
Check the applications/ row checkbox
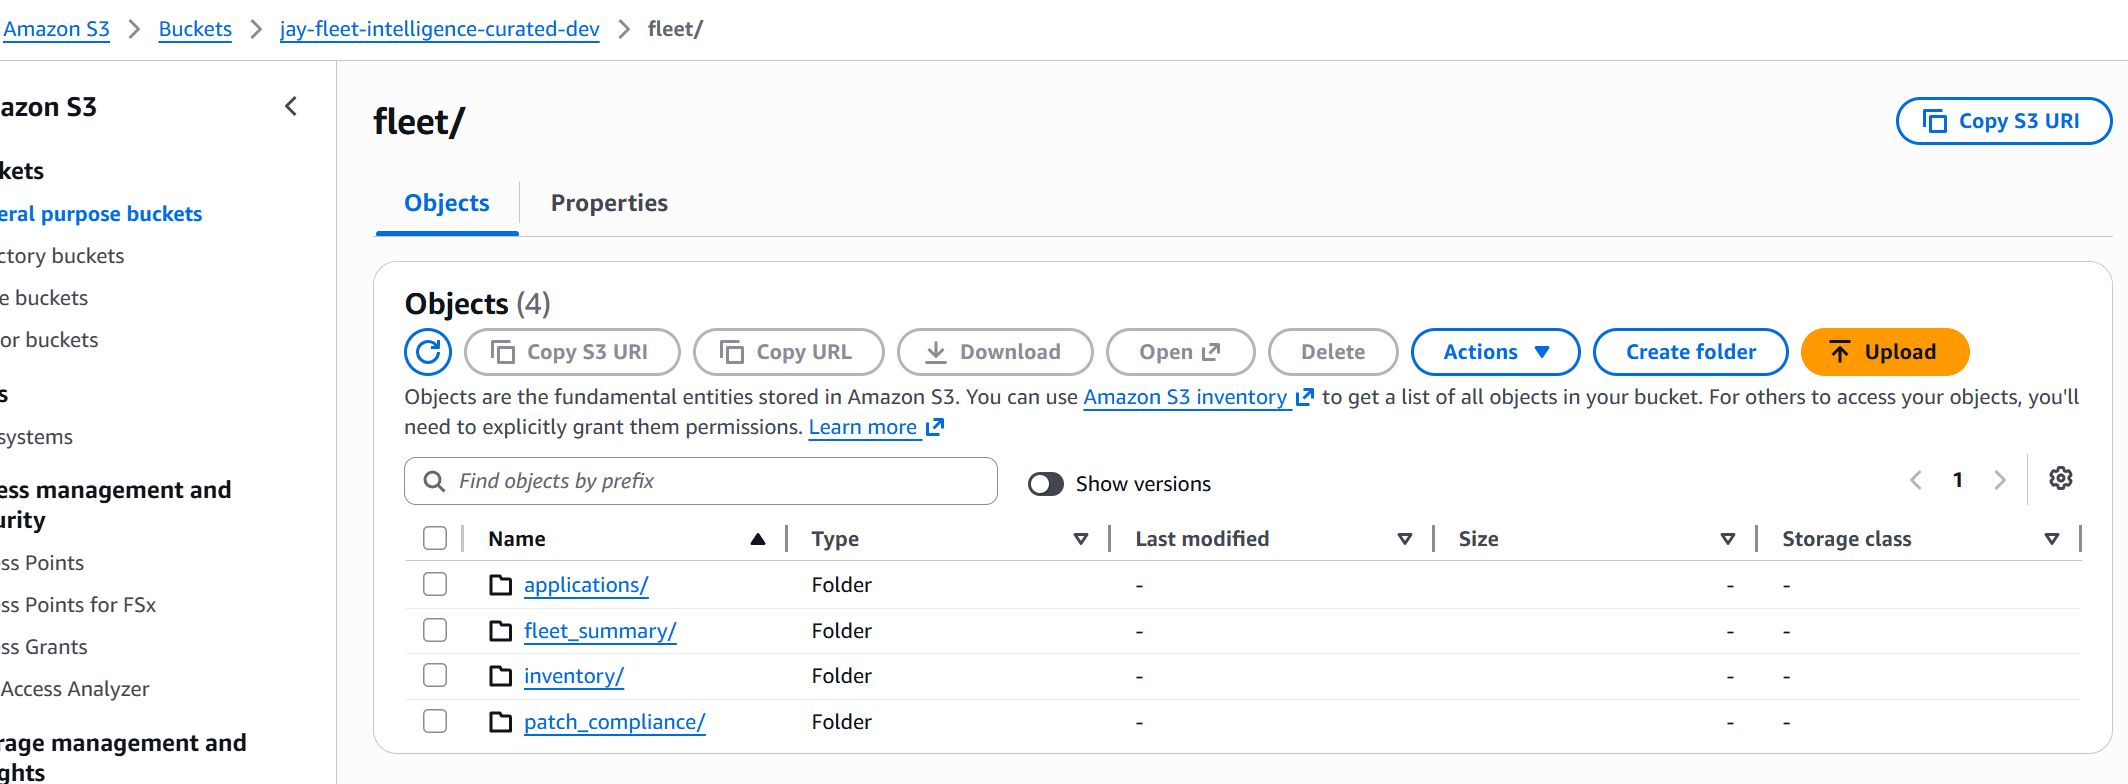435,584
